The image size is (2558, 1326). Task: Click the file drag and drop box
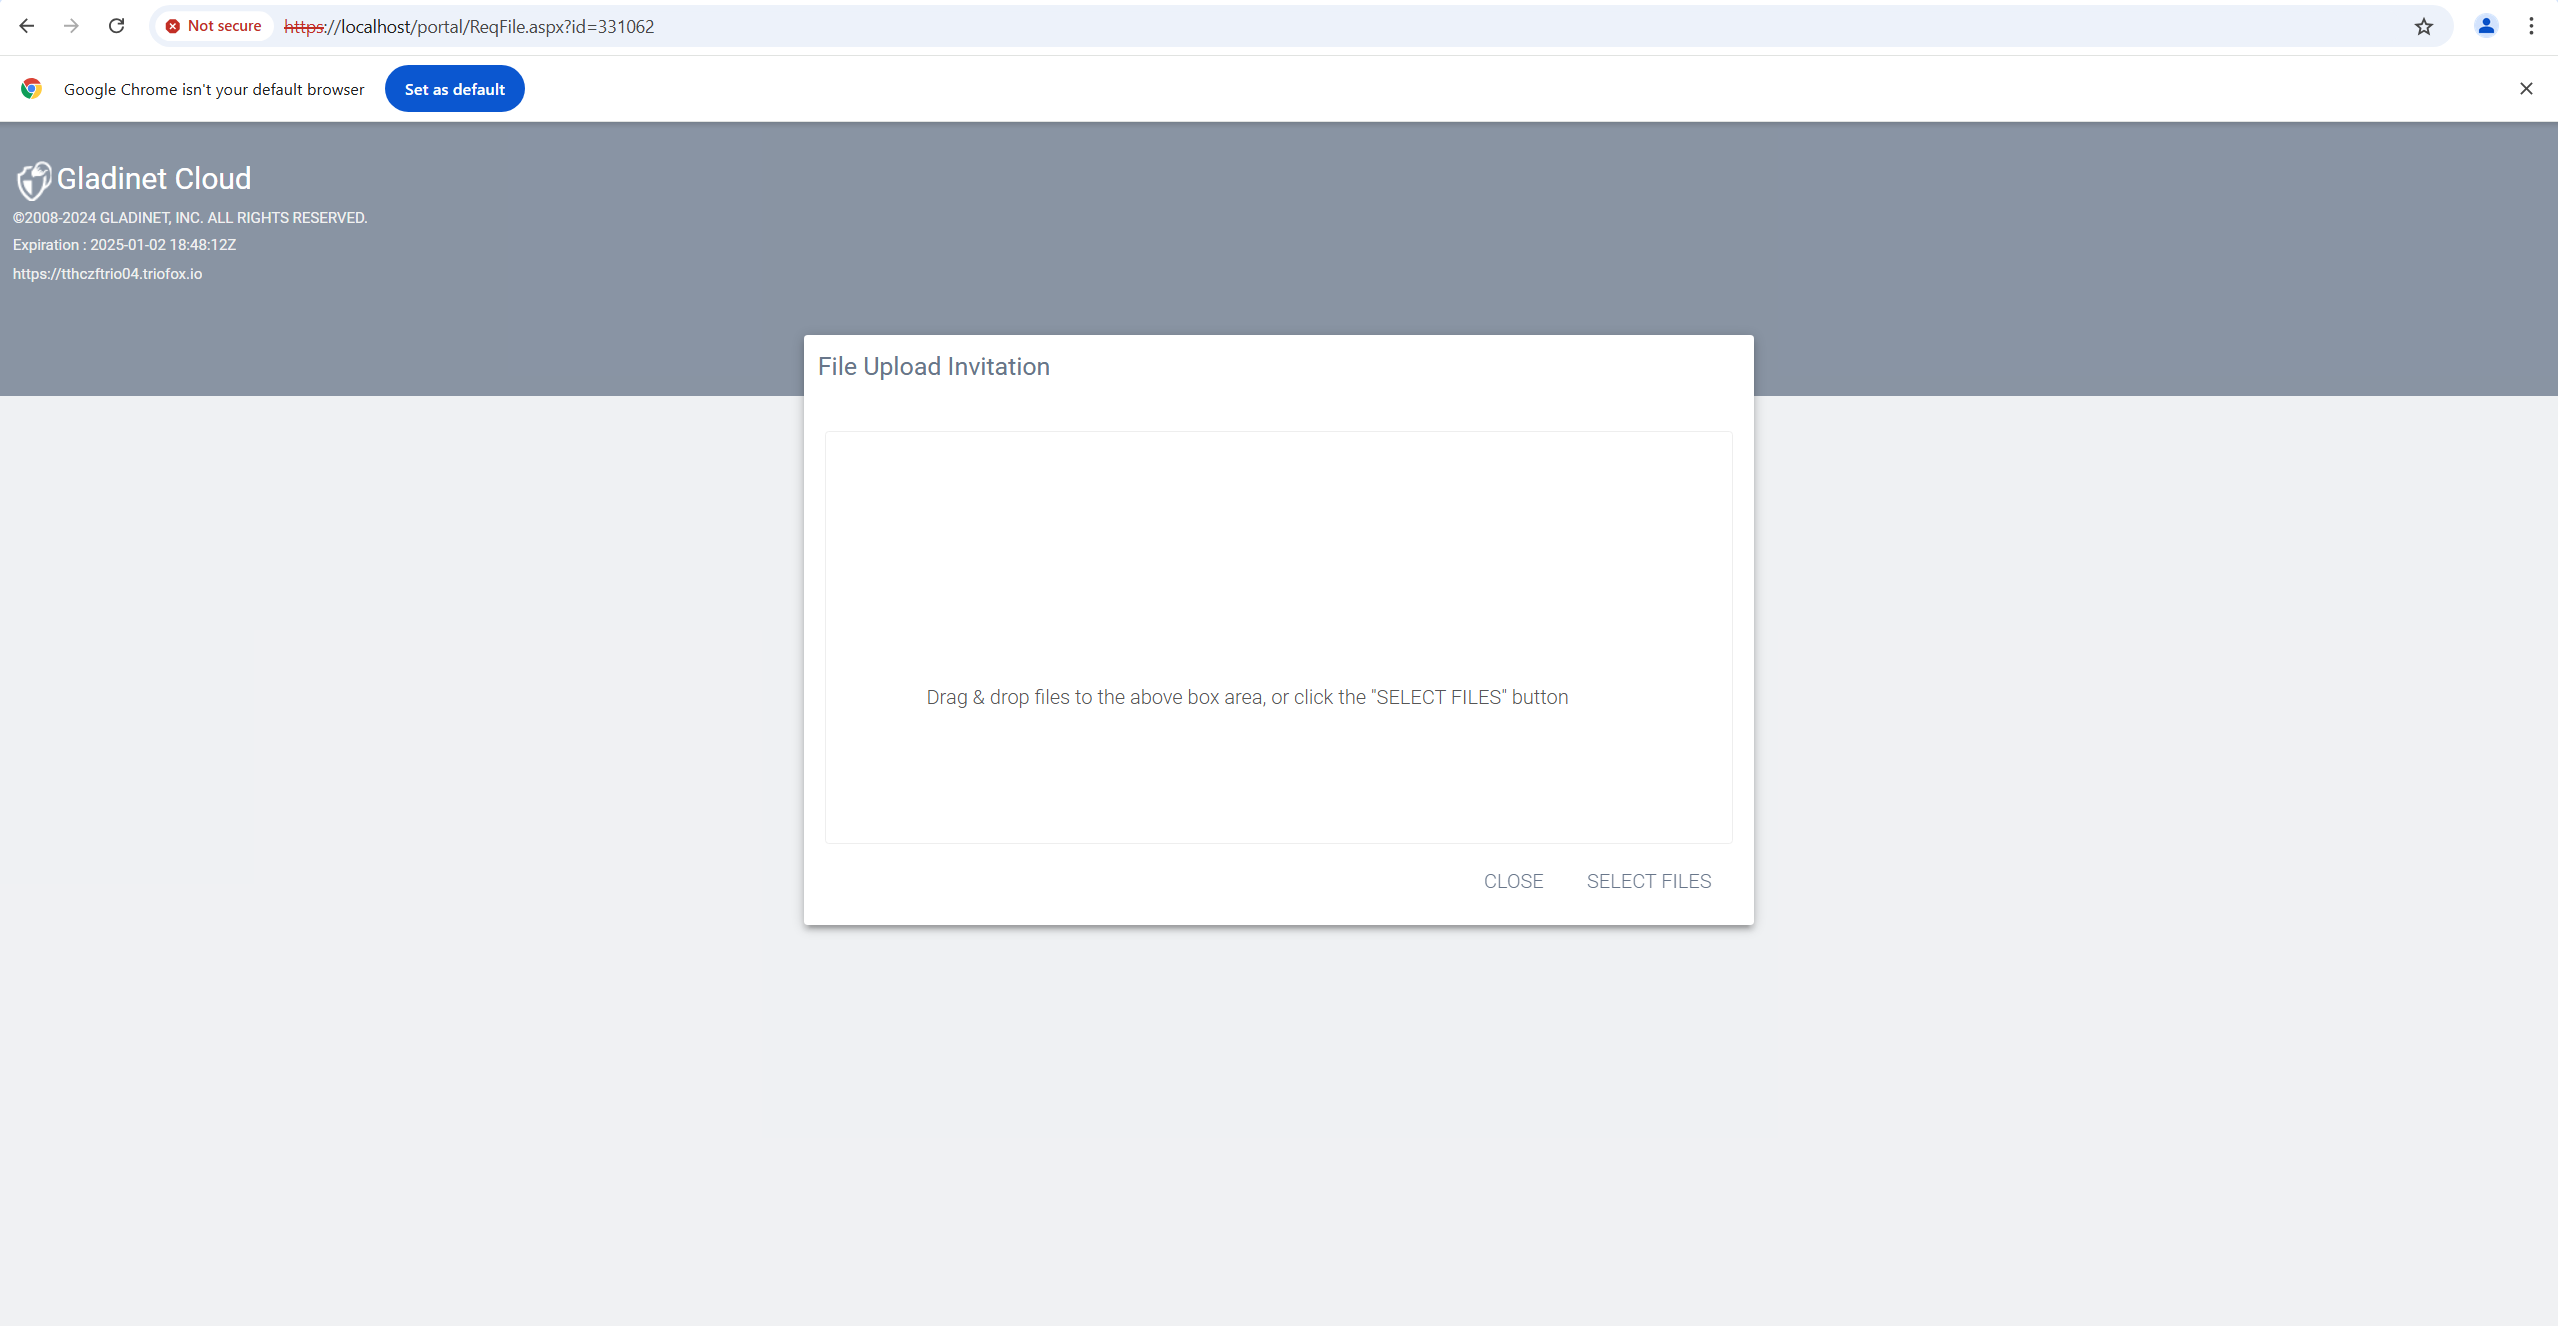click(1278, 637)
